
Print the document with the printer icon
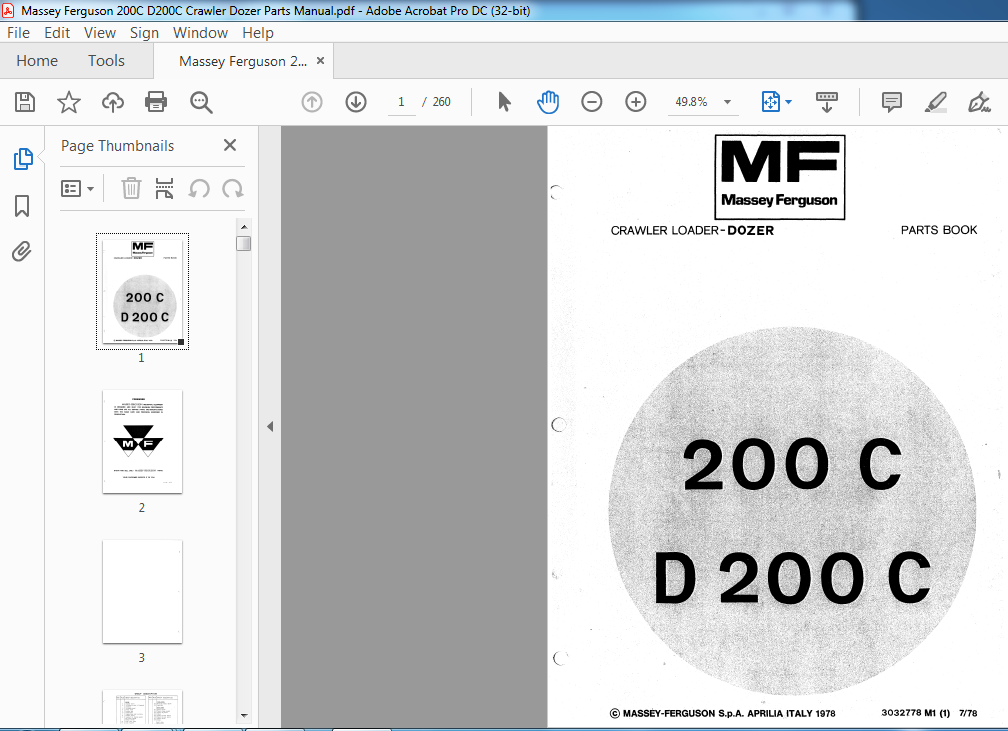point(156,102)
